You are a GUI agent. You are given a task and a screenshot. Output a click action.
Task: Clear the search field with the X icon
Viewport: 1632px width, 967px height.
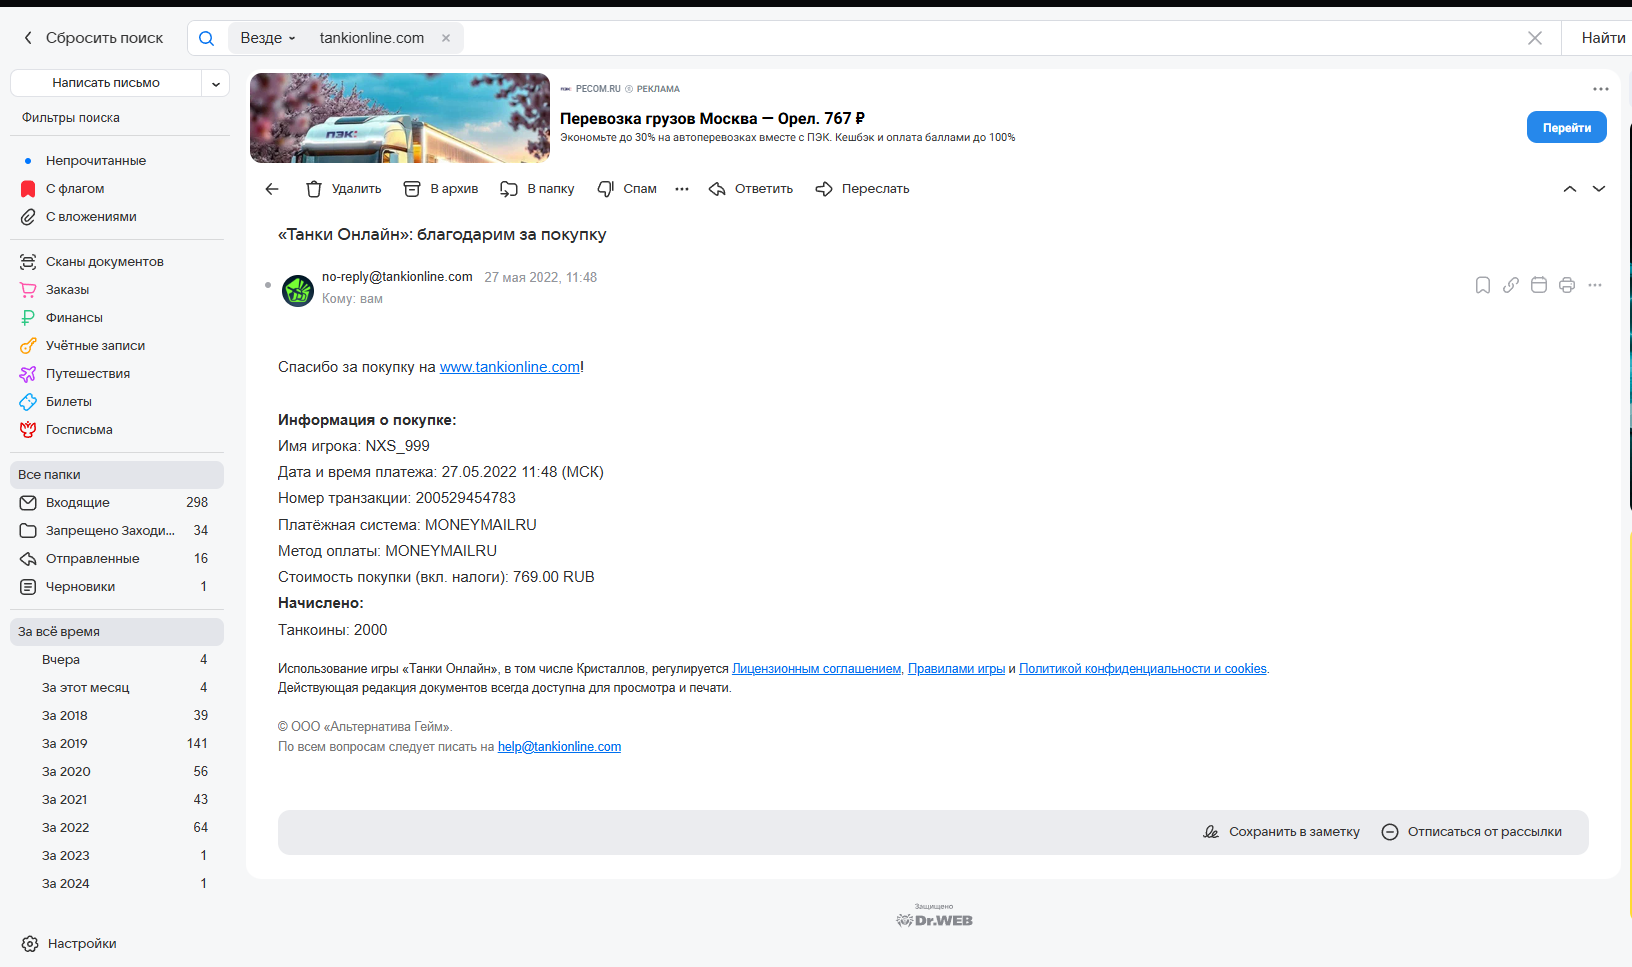[x=1535, y=38]
